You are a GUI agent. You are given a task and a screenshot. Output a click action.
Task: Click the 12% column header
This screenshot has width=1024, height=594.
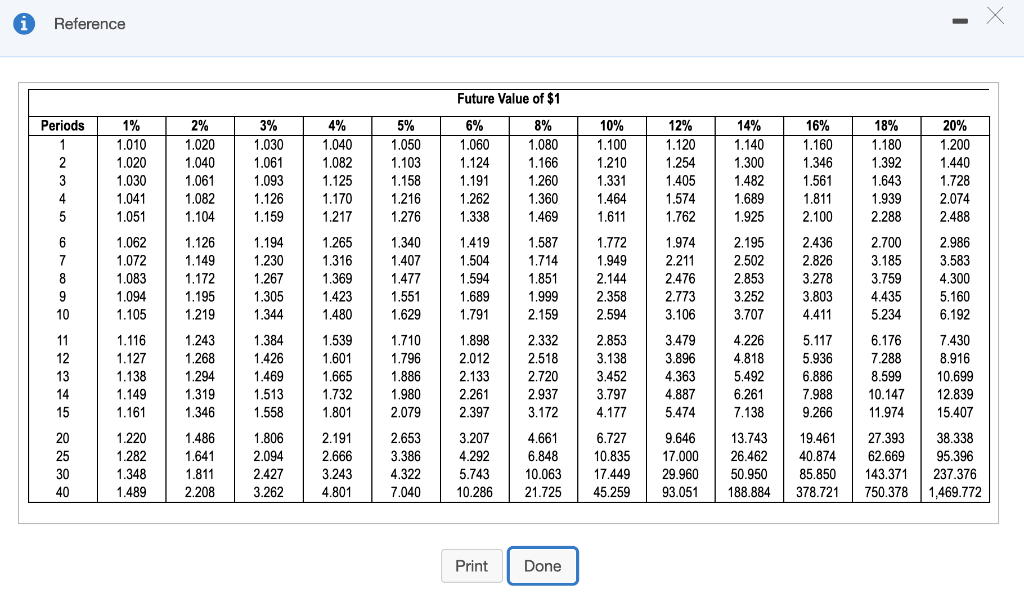click(x=680, y=125)
